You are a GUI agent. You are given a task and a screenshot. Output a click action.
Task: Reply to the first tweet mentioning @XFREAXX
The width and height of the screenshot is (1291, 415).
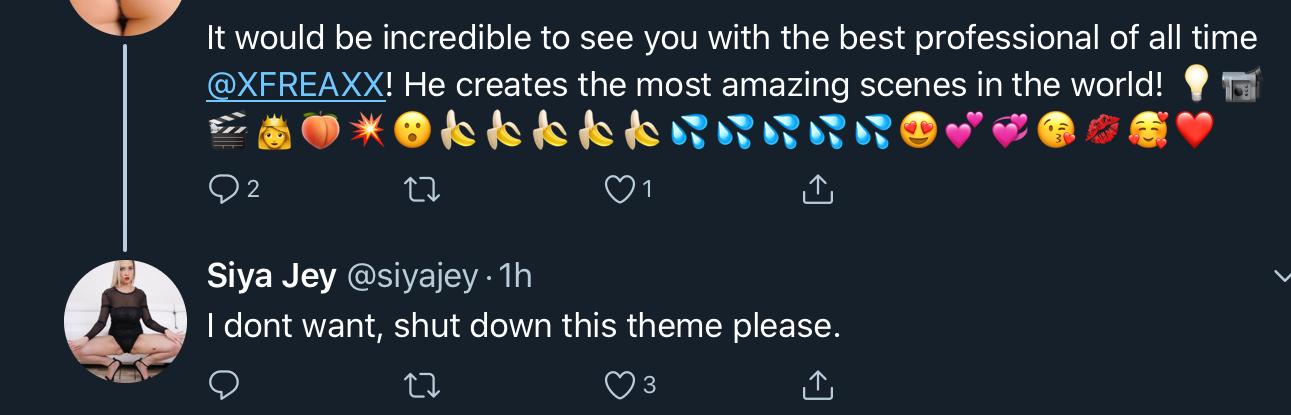[x=220, y=189]
